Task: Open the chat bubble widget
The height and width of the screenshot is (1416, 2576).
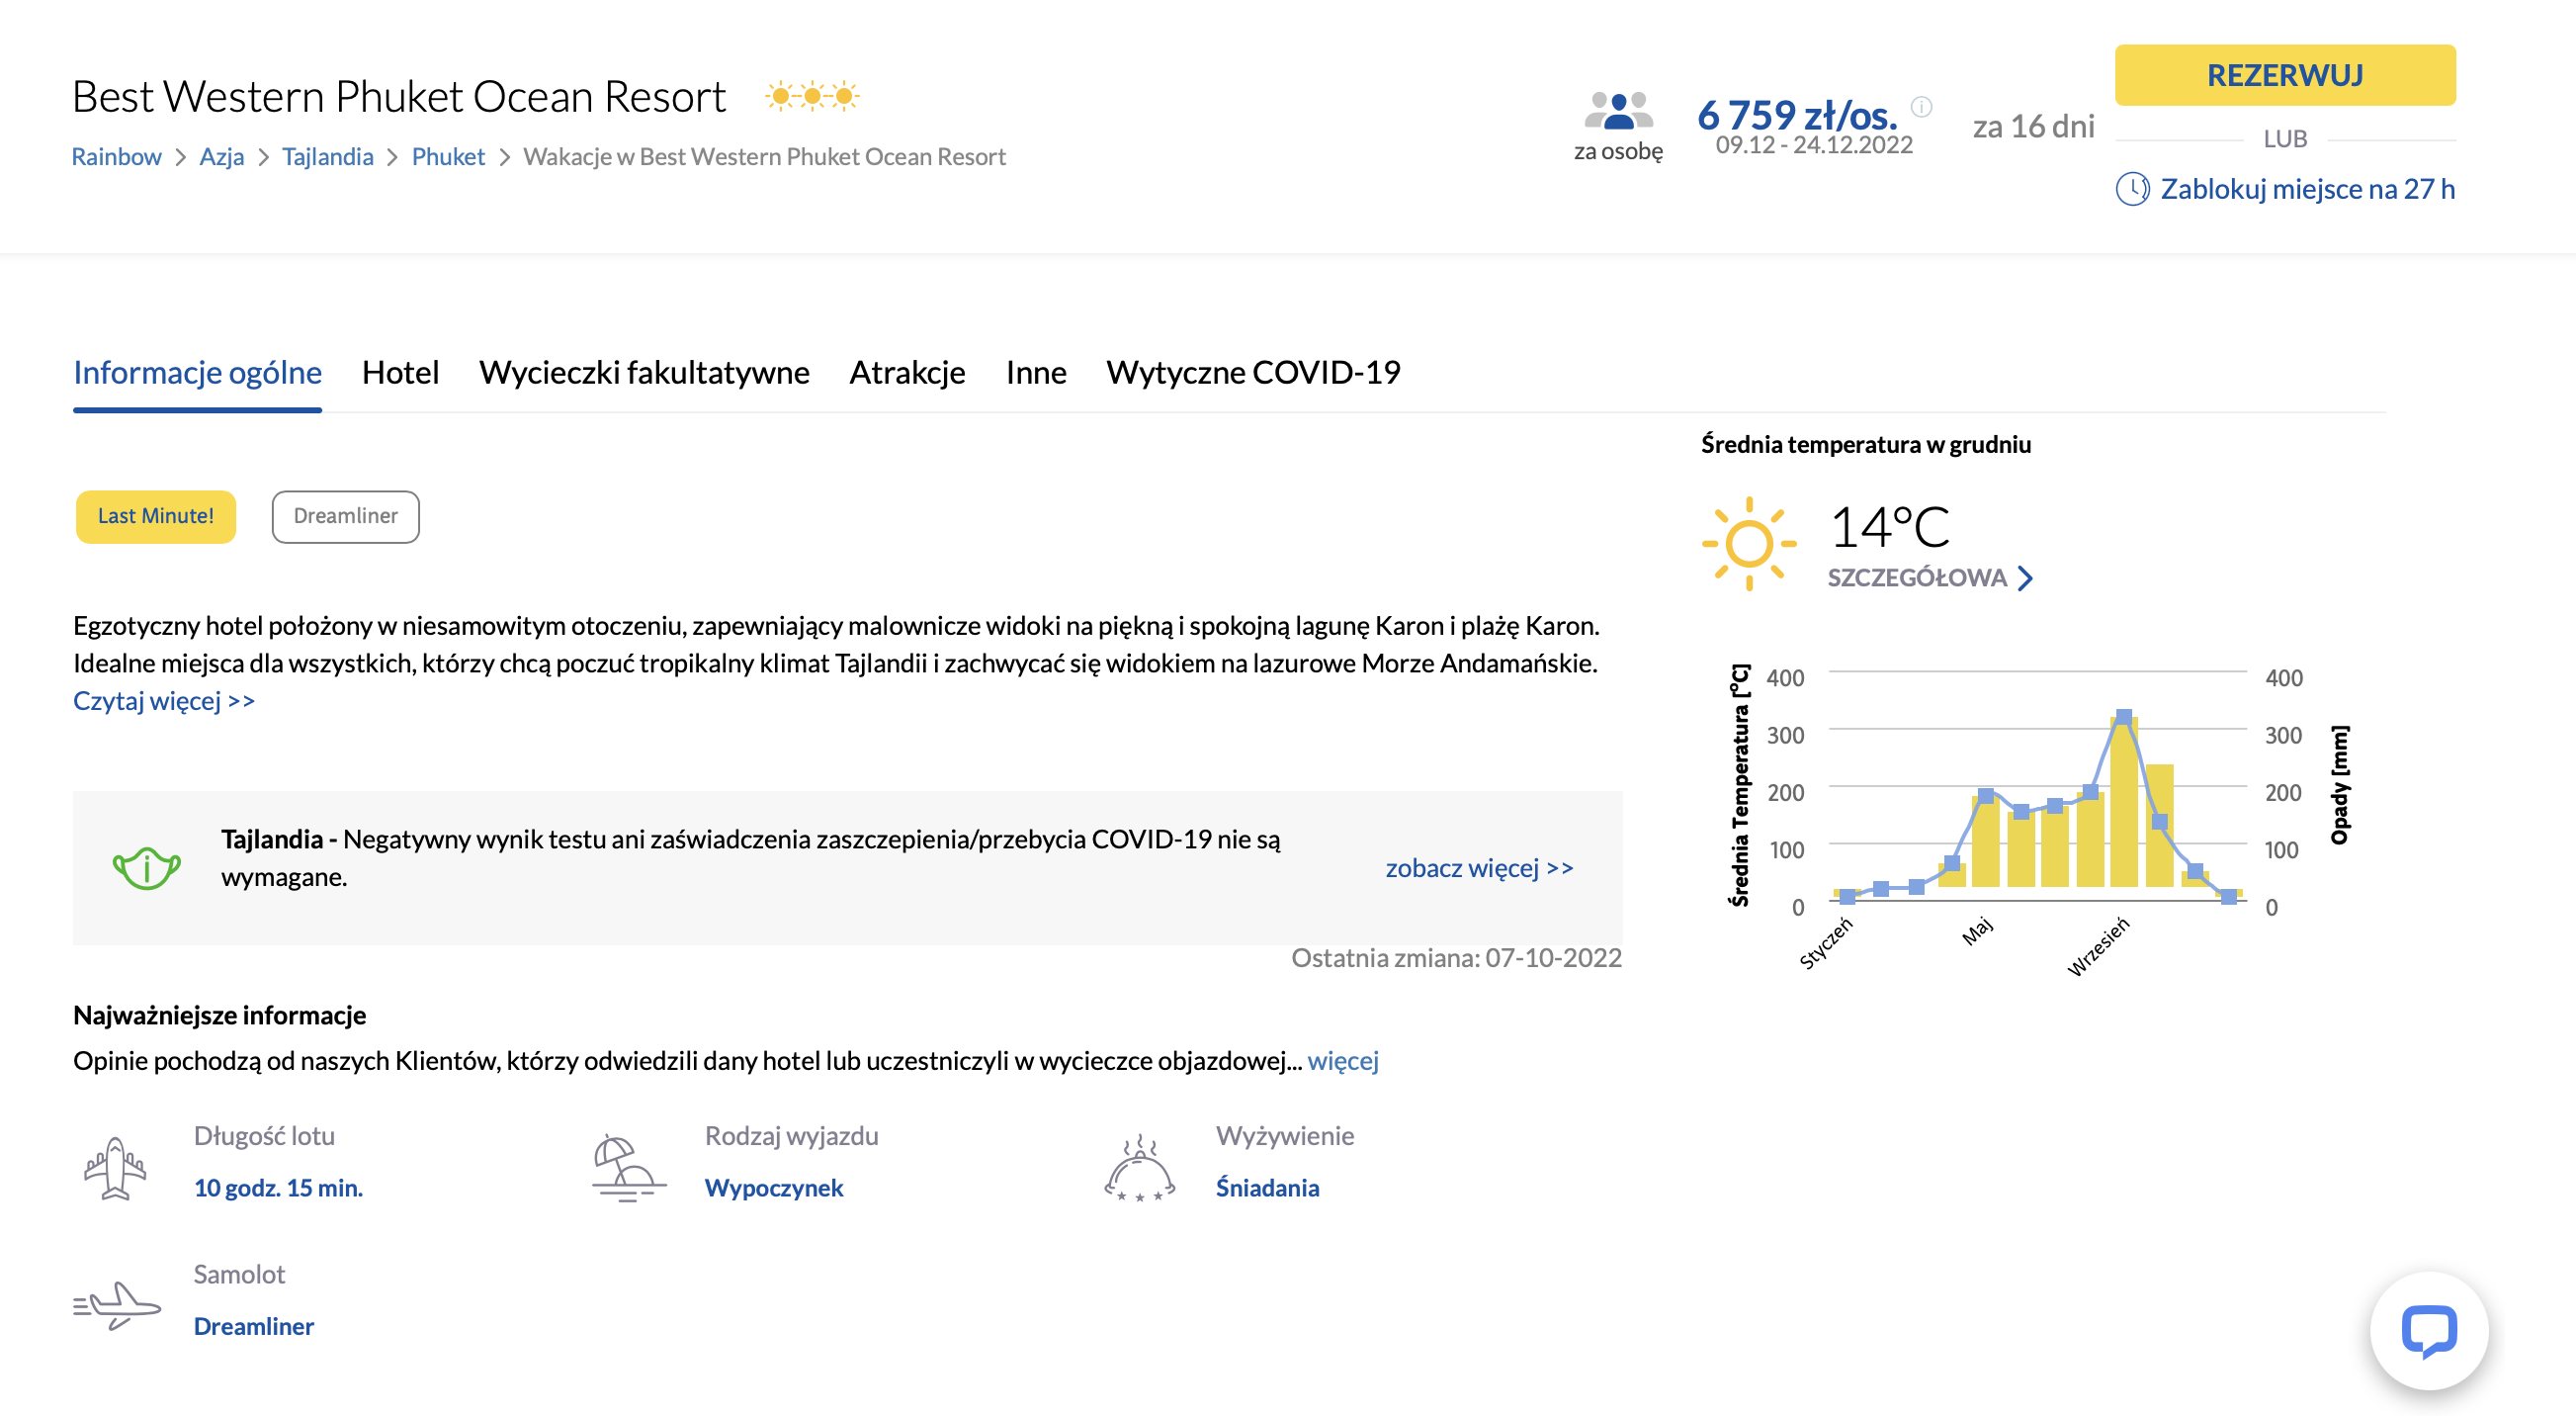Action: 2428,1330
